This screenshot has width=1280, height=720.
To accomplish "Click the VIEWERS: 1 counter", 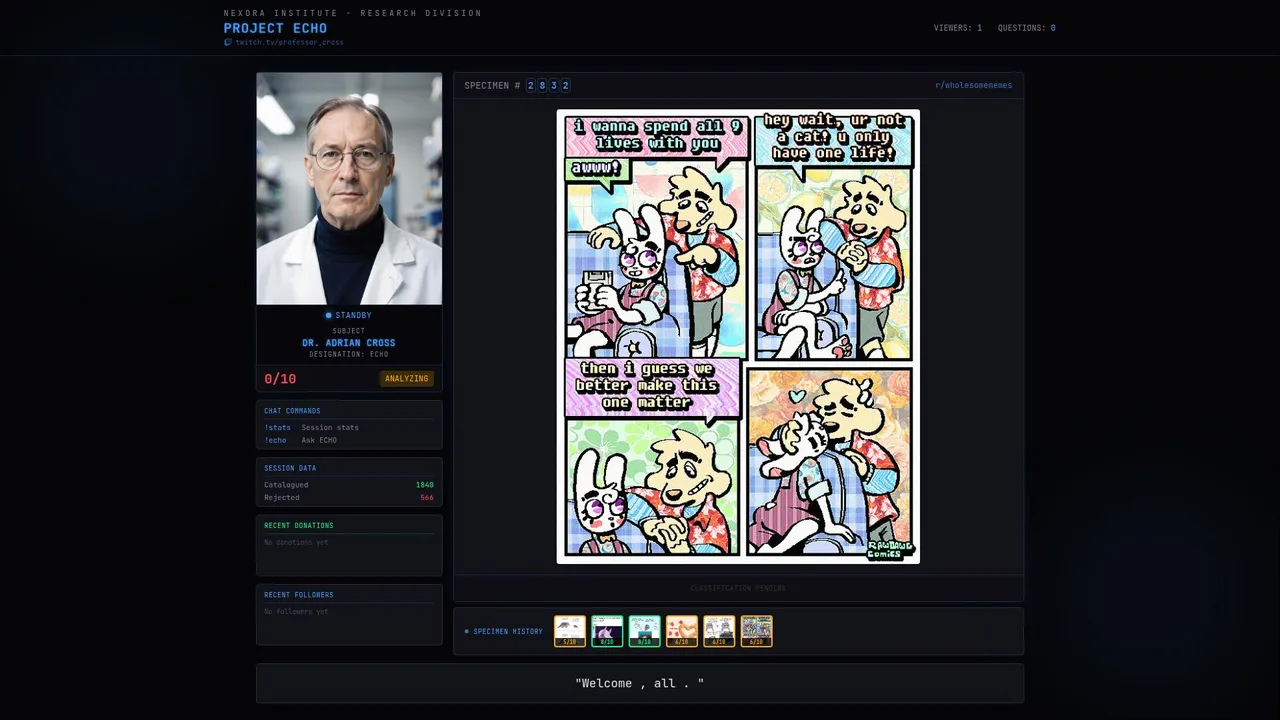I will coord(958,28).
